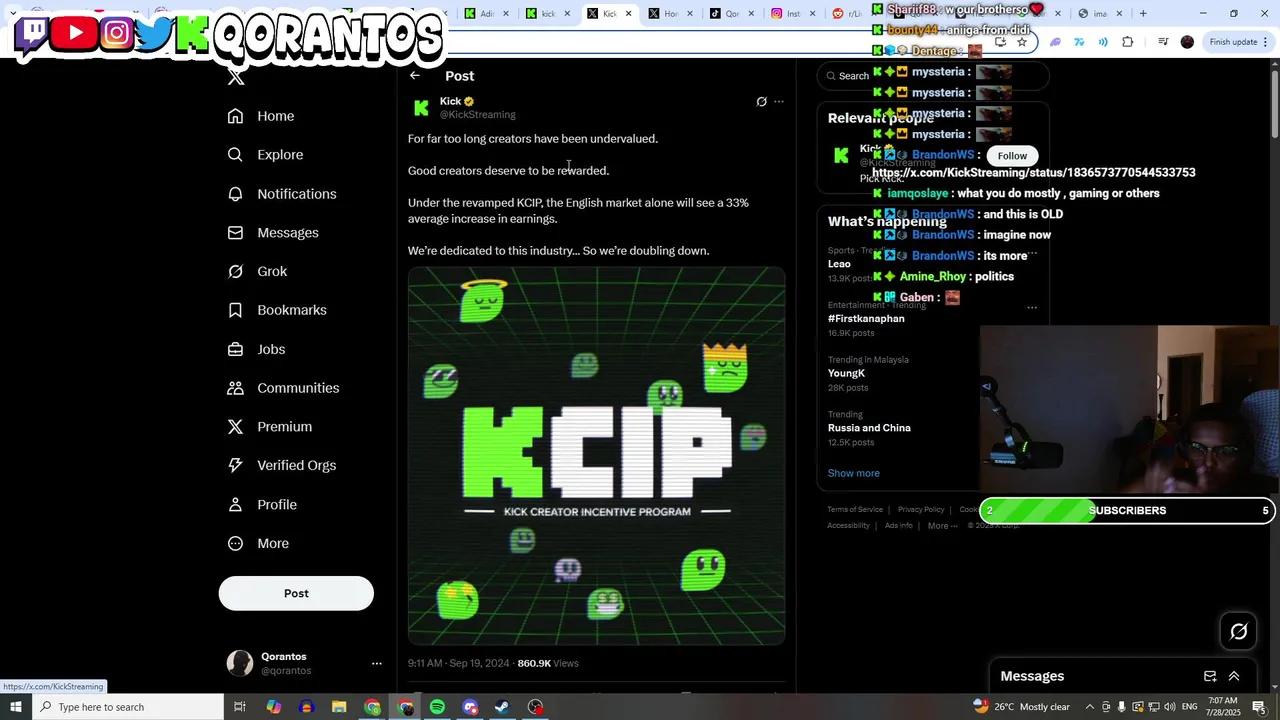Click the Profile person icon
This screenshot has height=720, width=1280.
235,505
